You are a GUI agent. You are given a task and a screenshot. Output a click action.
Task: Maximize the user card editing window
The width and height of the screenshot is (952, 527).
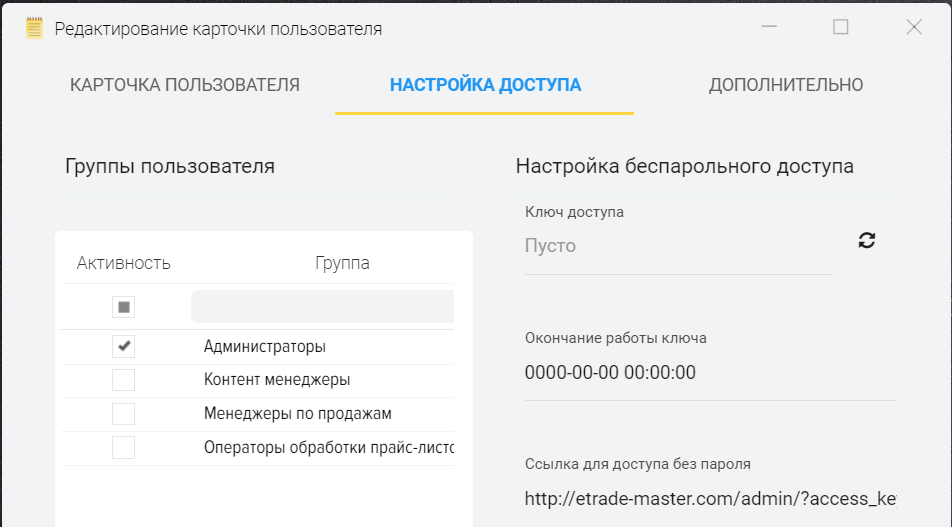(x=841, y=28)
